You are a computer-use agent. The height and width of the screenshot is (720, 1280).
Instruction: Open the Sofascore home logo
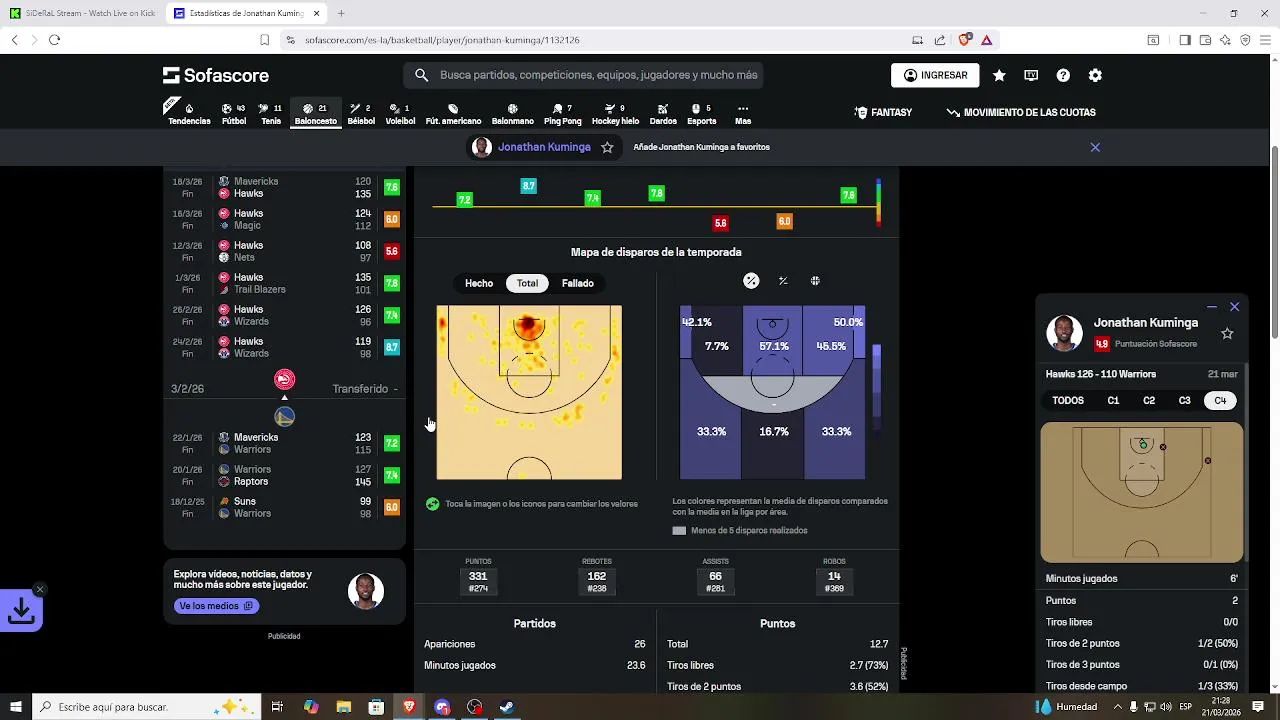coord(216,75)
